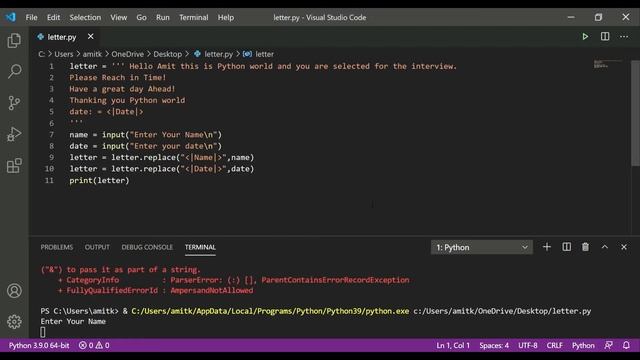The width and height of the screenshot is (640, 360).
Task: Split the editor to the right
Action: 605,37
